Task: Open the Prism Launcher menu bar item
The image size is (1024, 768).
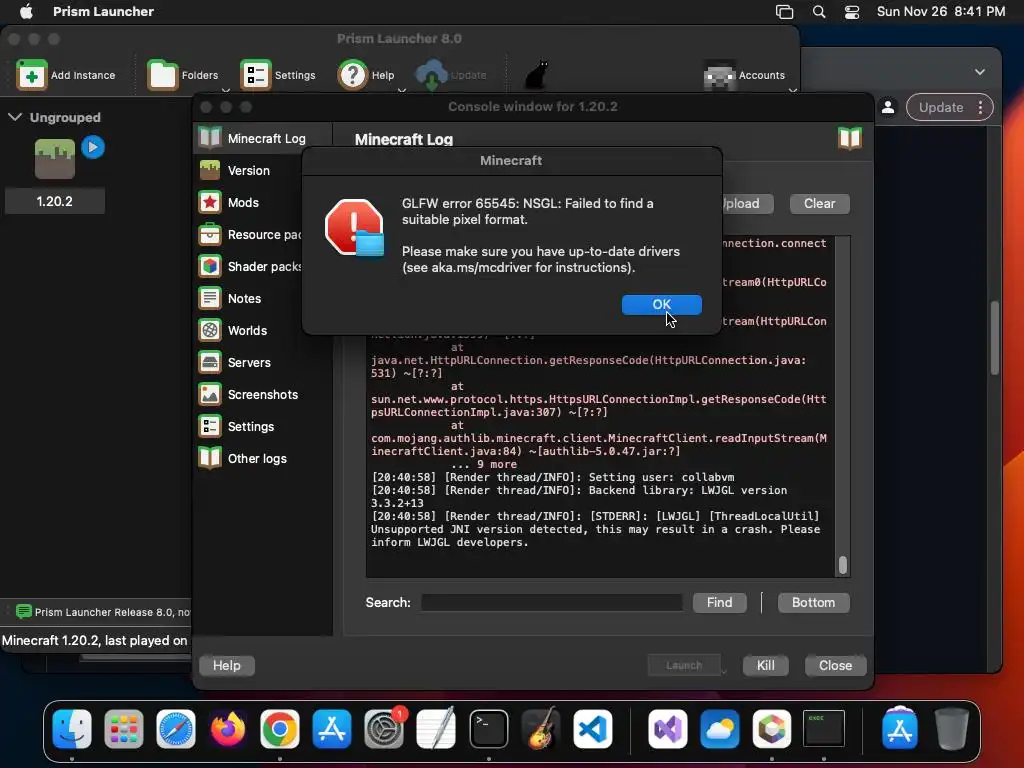Action: pos(103,11)
